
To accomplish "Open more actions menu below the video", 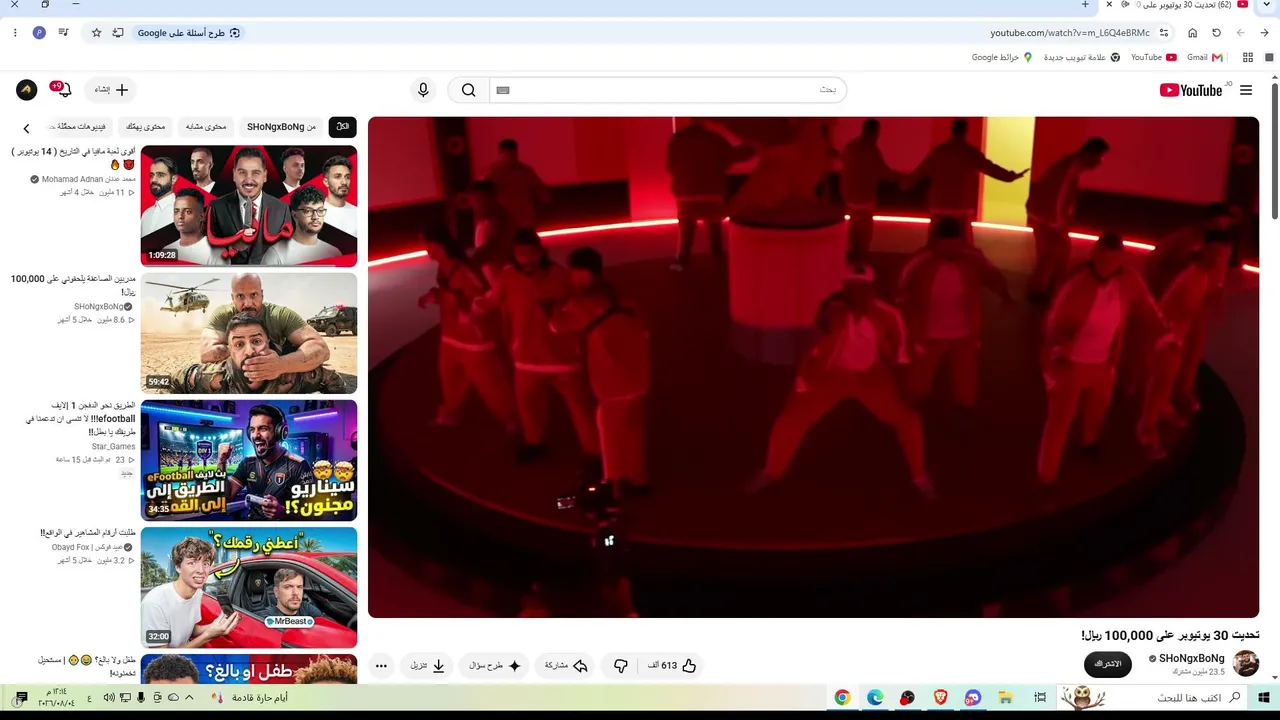I will [381, 665].
